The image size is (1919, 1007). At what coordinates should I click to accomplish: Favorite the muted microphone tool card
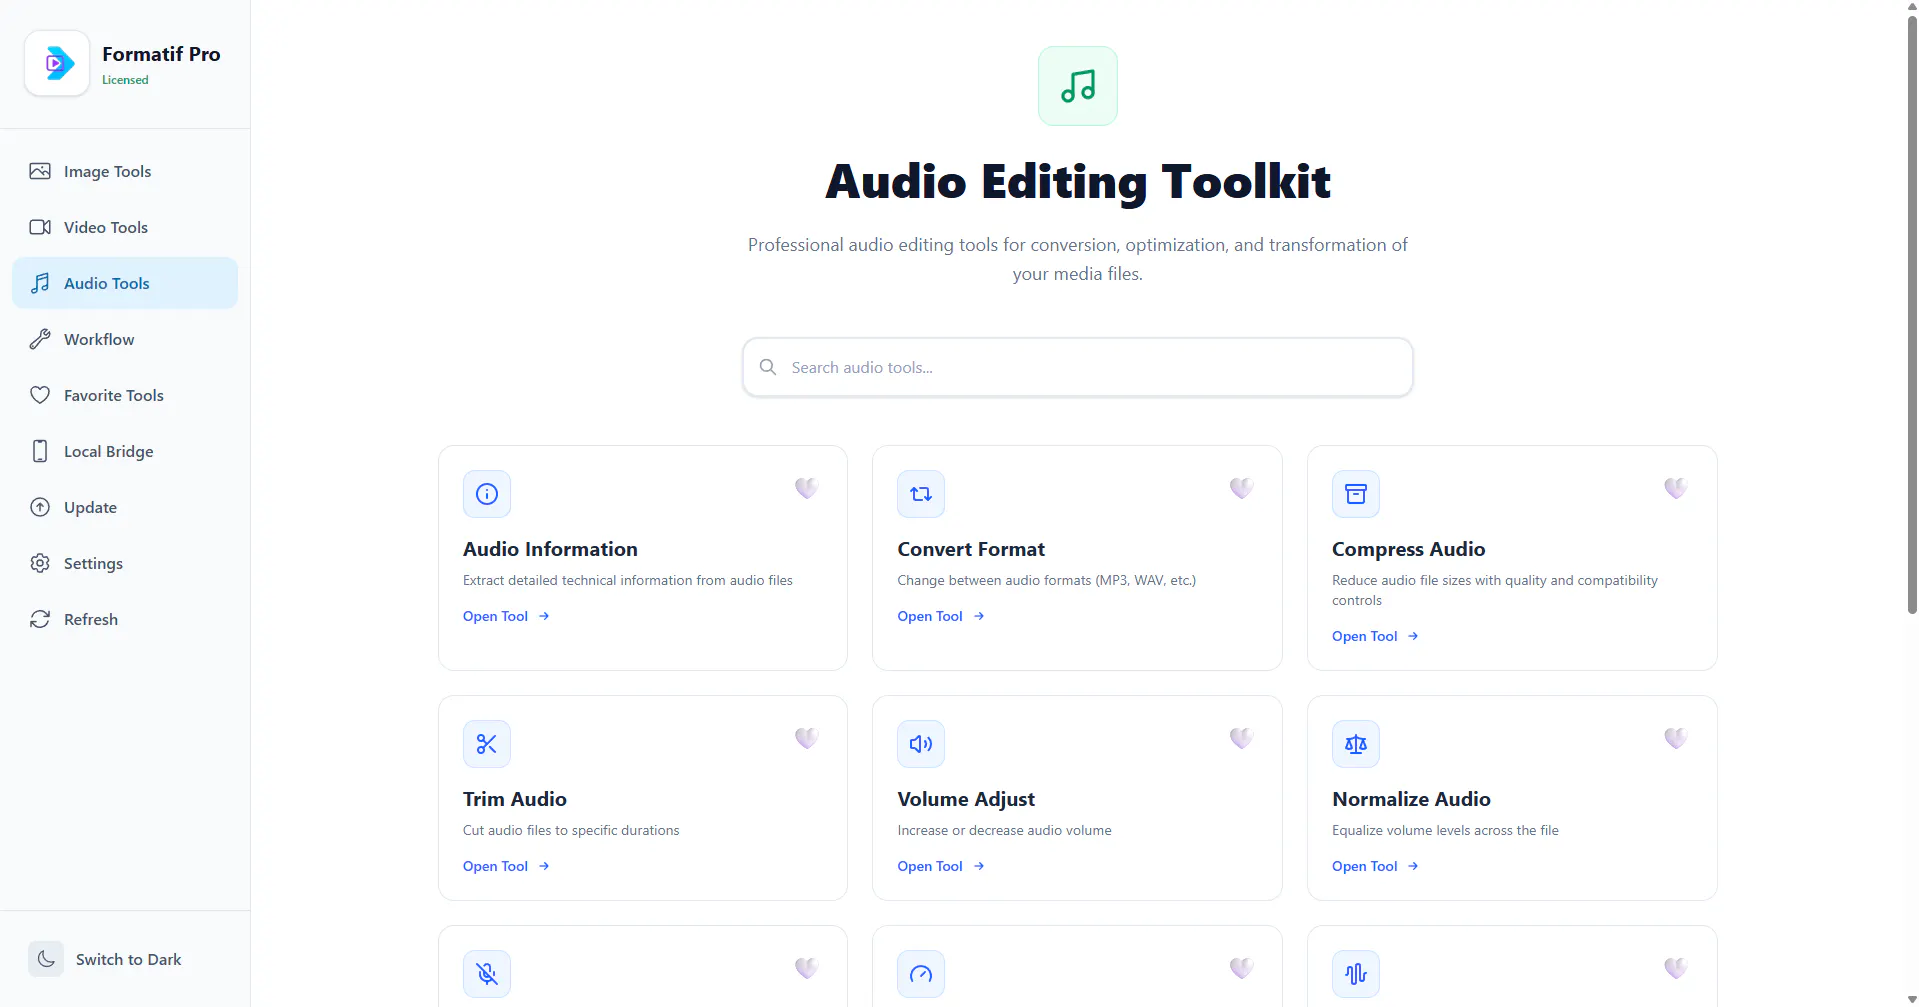(806, 968)
